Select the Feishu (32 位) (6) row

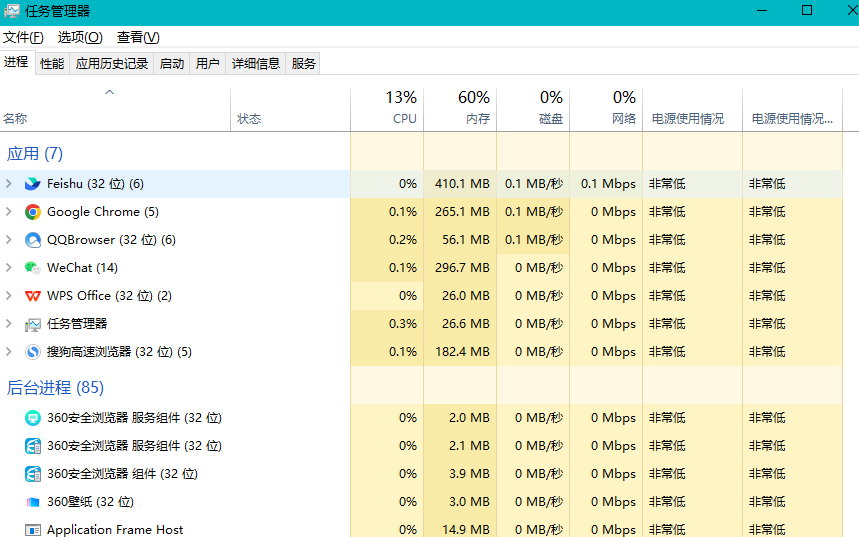pos(421,184)
